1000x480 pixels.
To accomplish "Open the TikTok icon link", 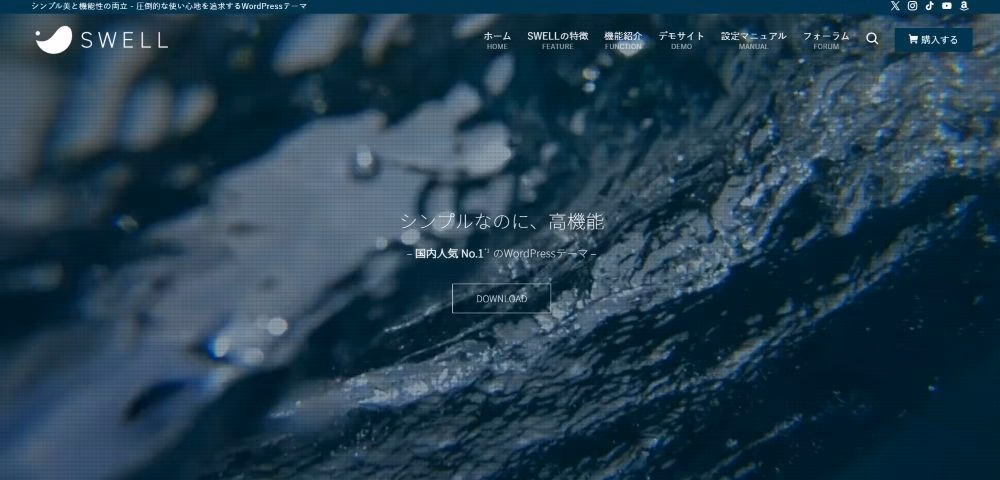I will 930,6.
